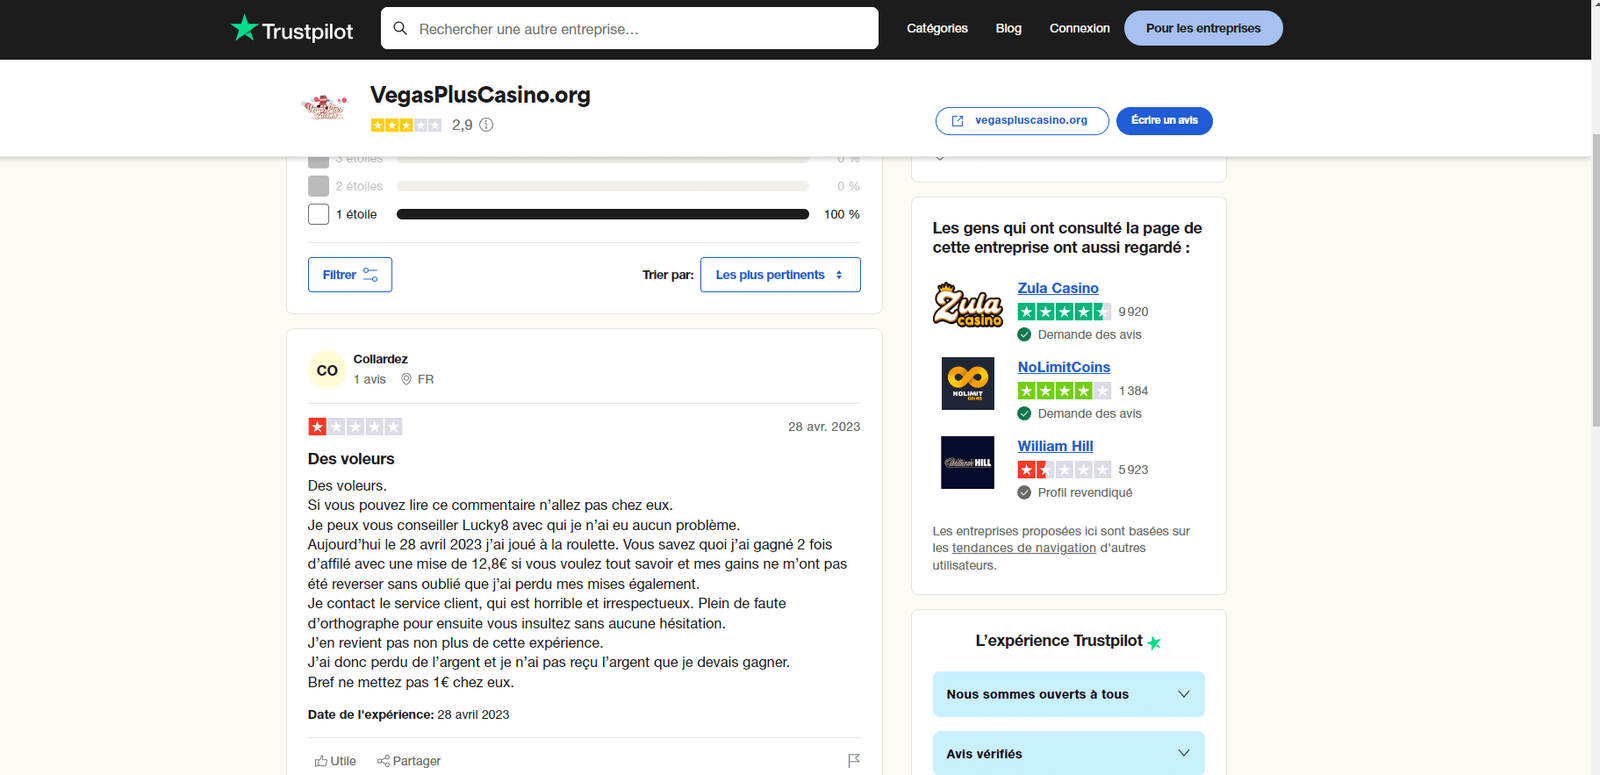Click the 1 384 review count

(1133, 391)
